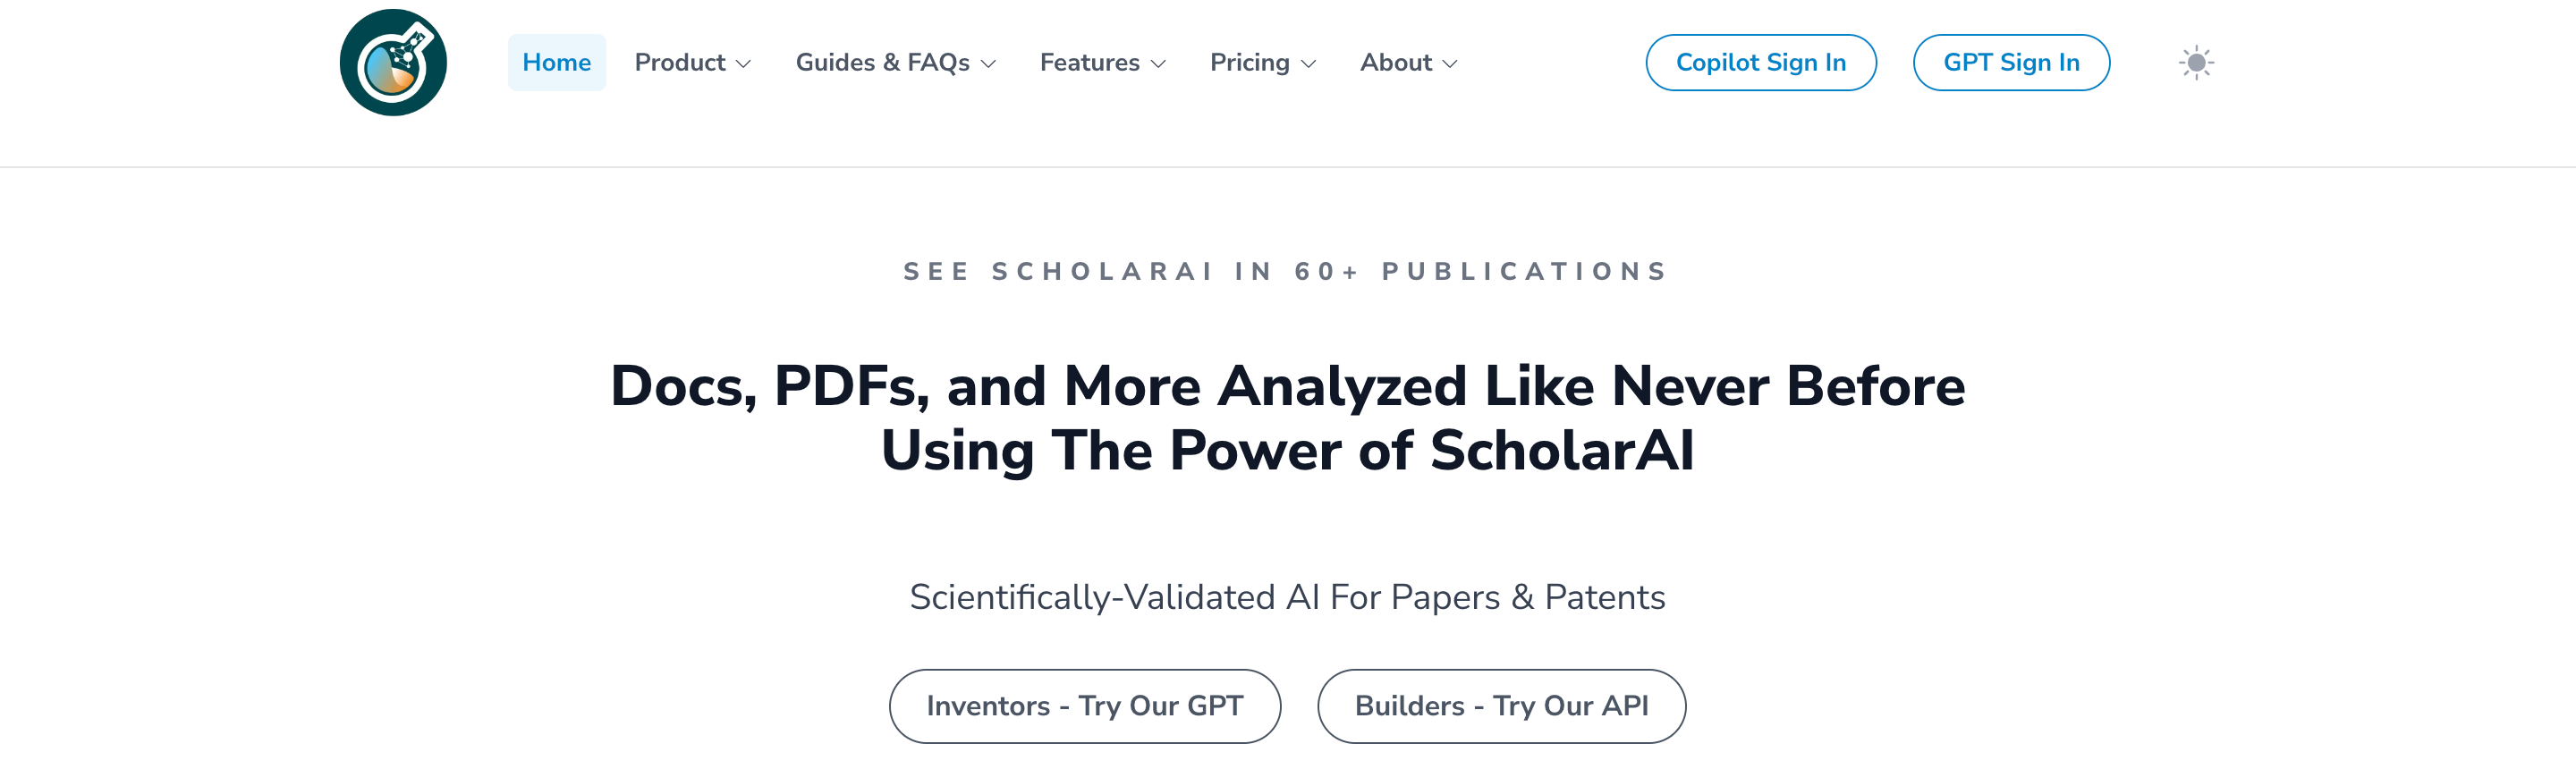Click the ScholarAI flask logo
This screenshot has width=2576, height=769.
point(393,63)
